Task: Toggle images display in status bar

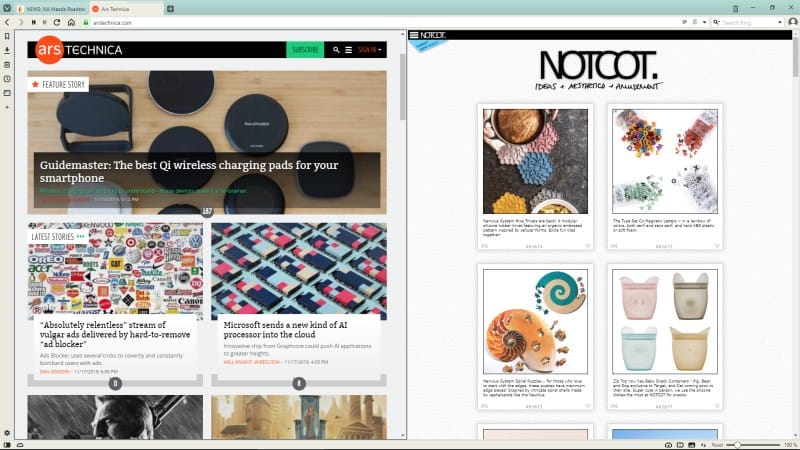Action: coord(691,445)
